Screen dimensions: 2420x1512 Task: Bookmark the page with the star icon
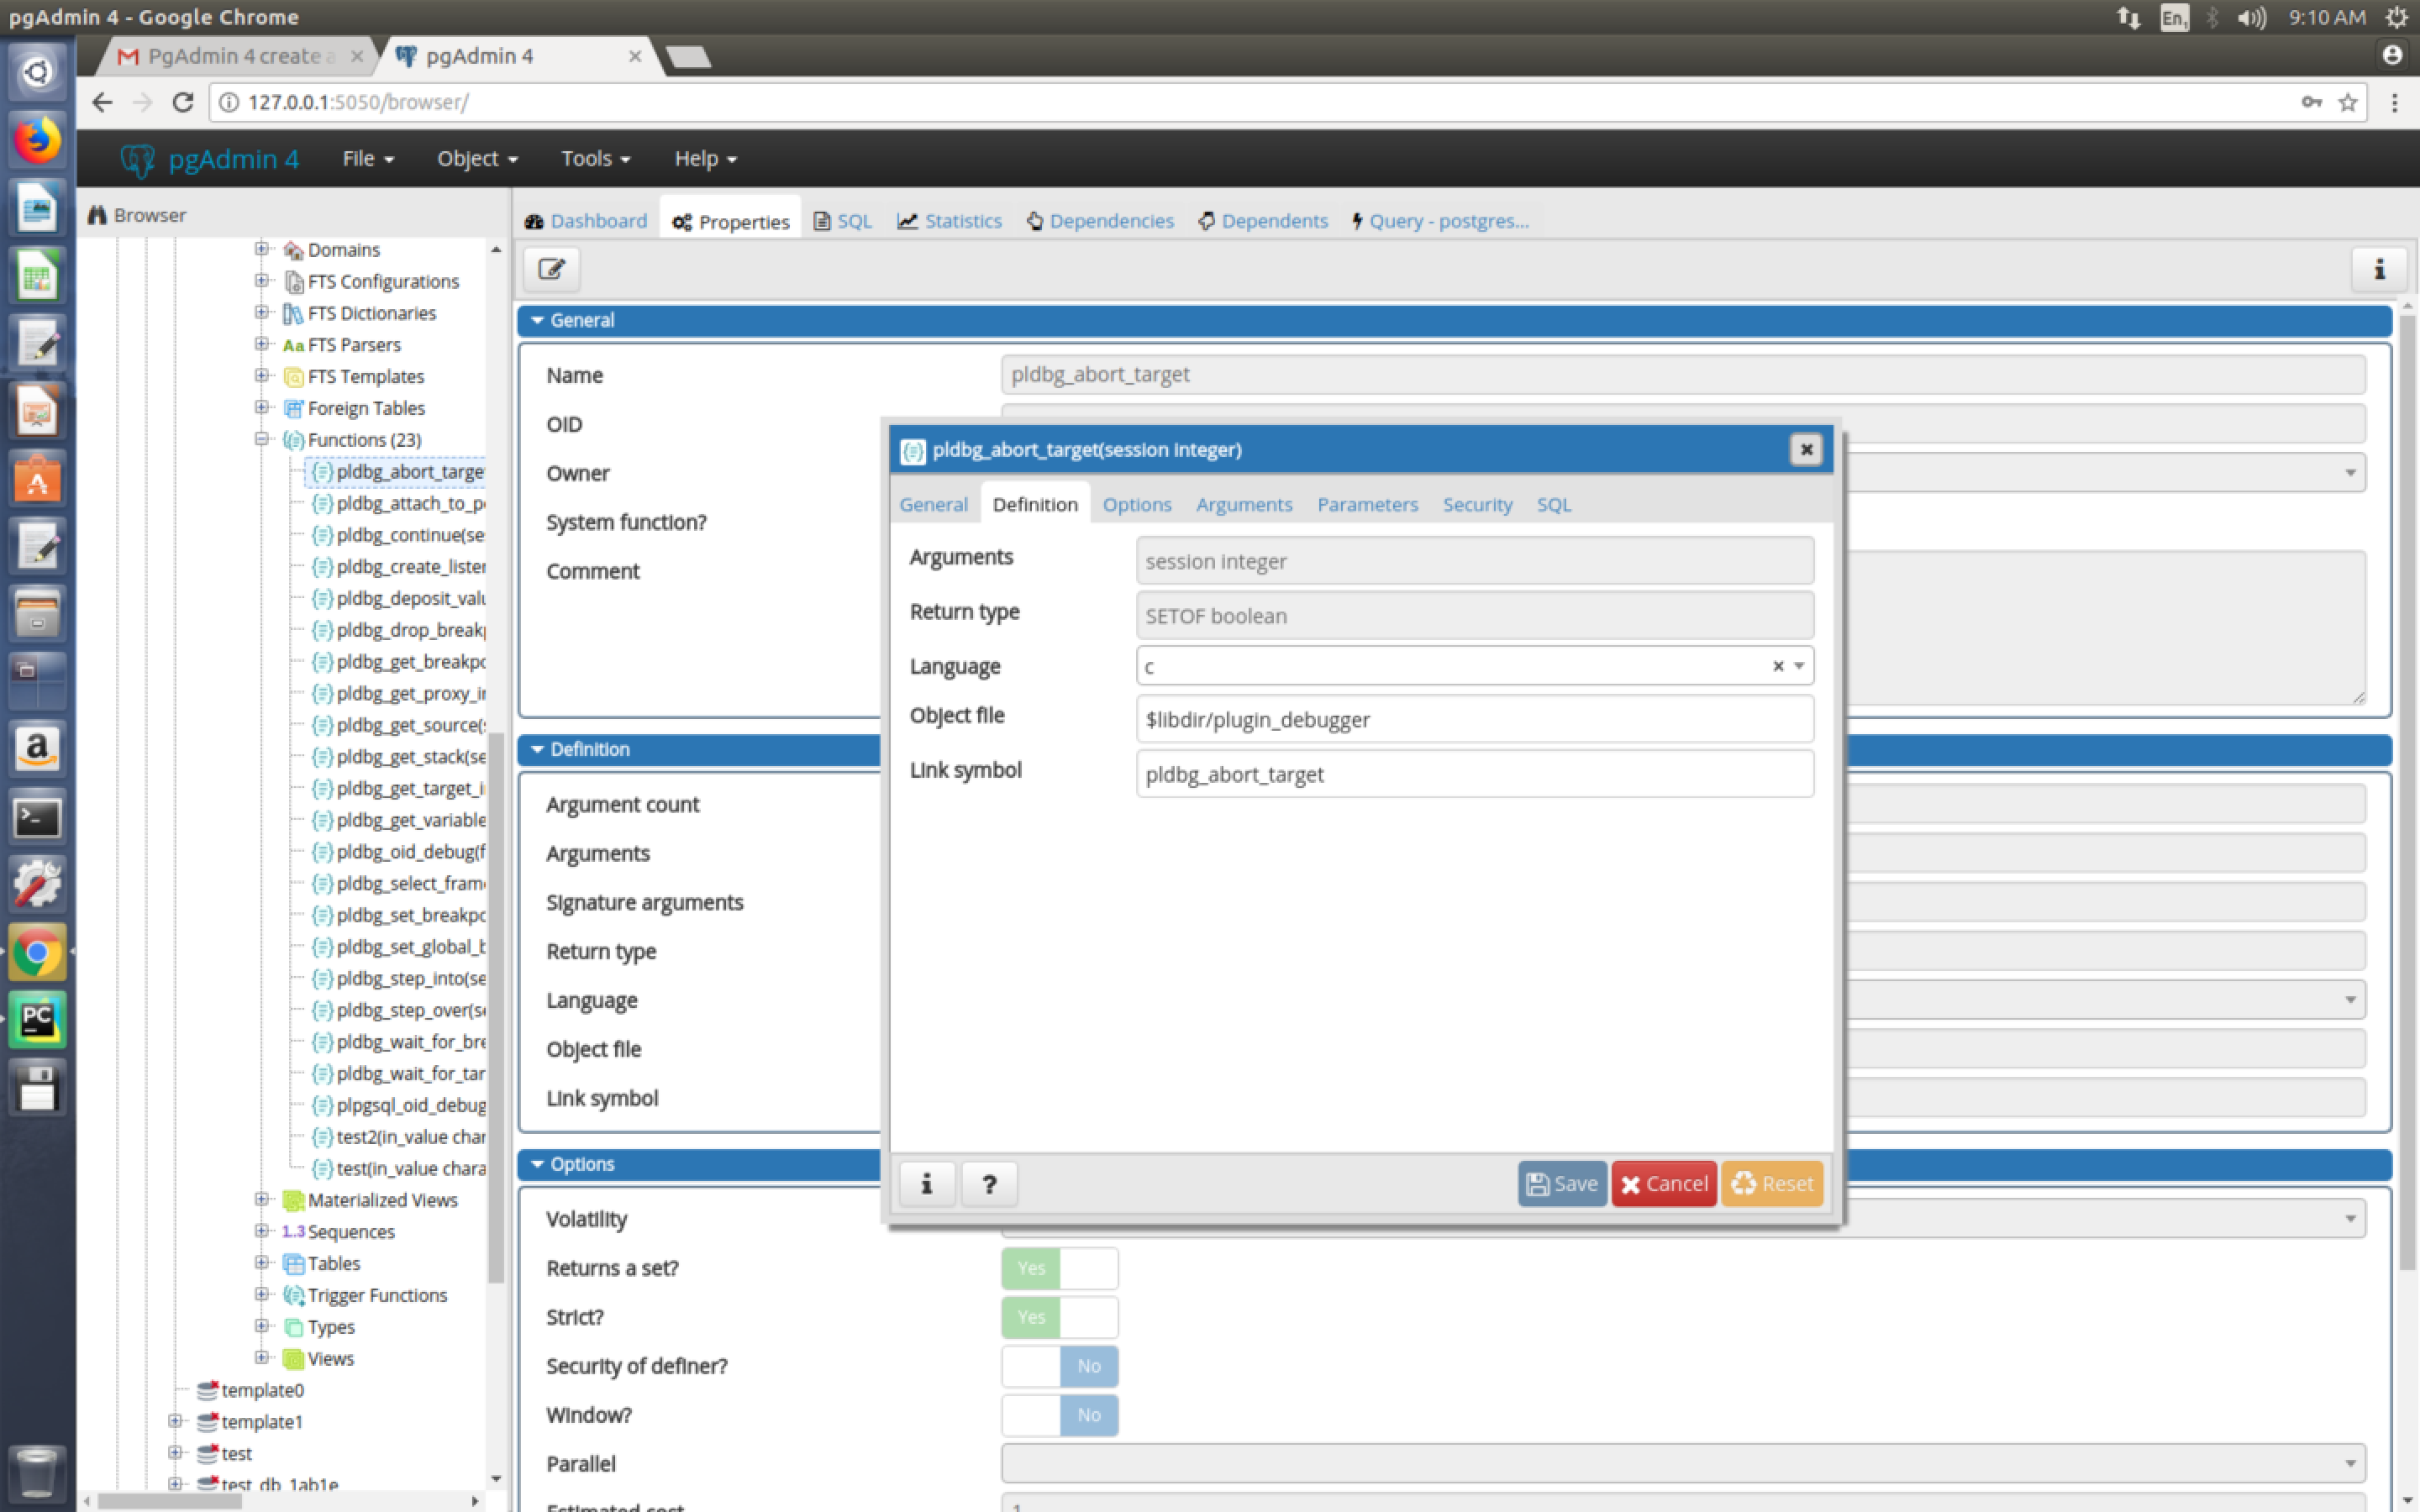coord(2348,102)
